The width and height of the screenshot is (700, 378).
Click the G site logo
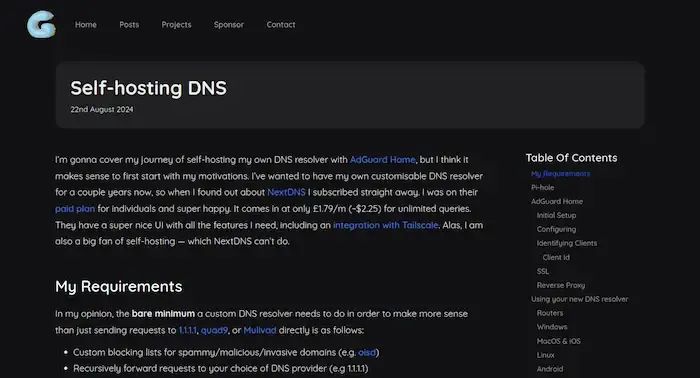(x=42, y=25)
